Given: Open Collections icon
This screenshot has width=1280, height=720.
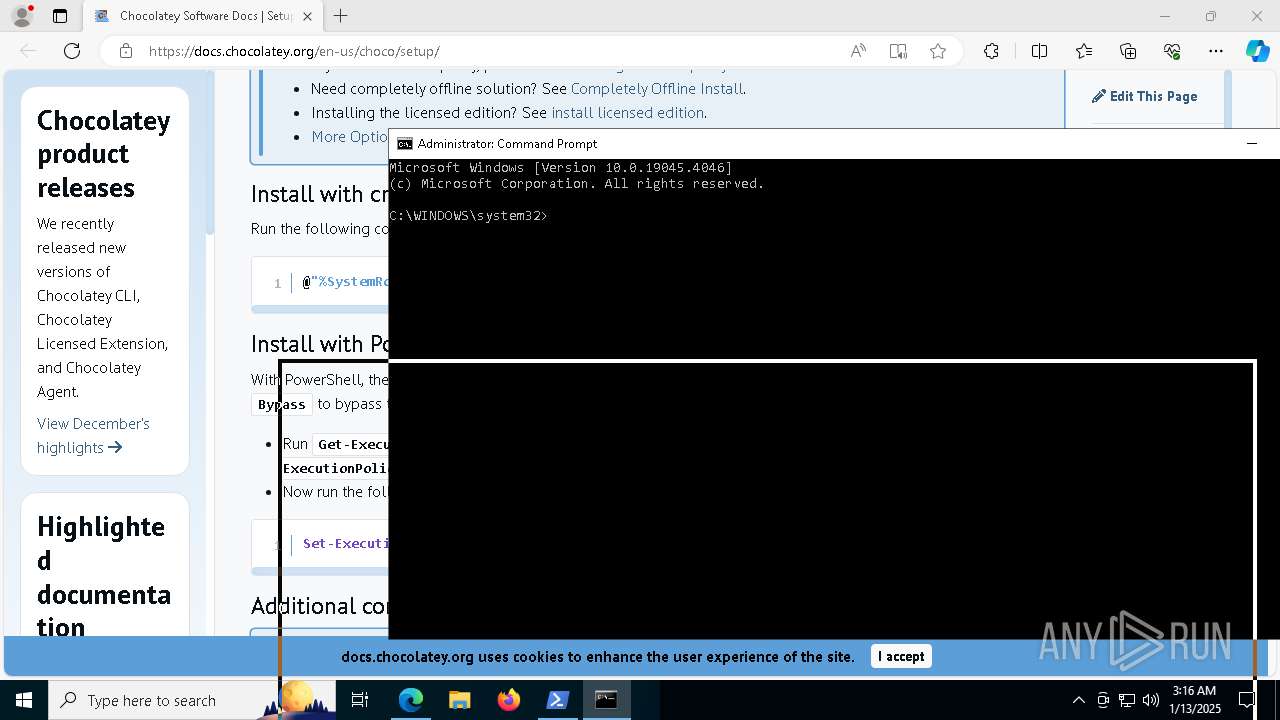Looking at the screenshot, I should point(1128,51).
